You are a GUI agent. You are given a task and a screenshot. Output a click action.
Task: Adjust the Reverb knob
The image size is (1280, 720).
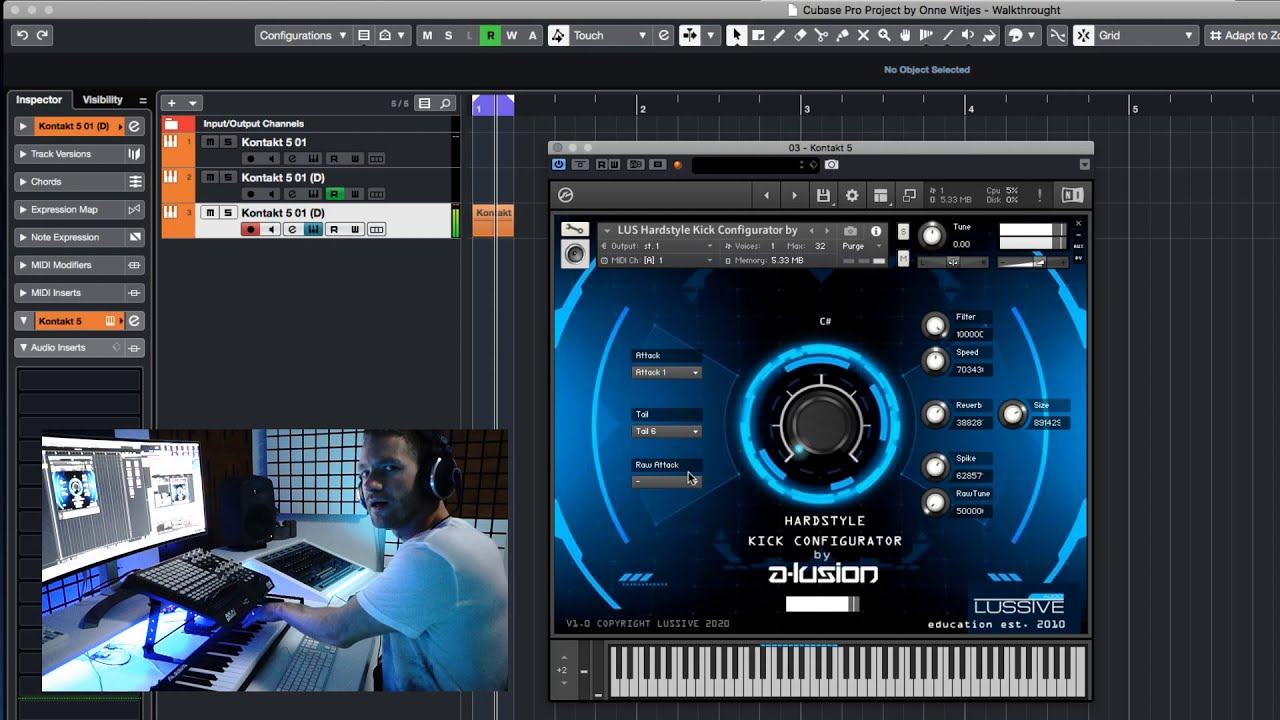tap(935, 414)
